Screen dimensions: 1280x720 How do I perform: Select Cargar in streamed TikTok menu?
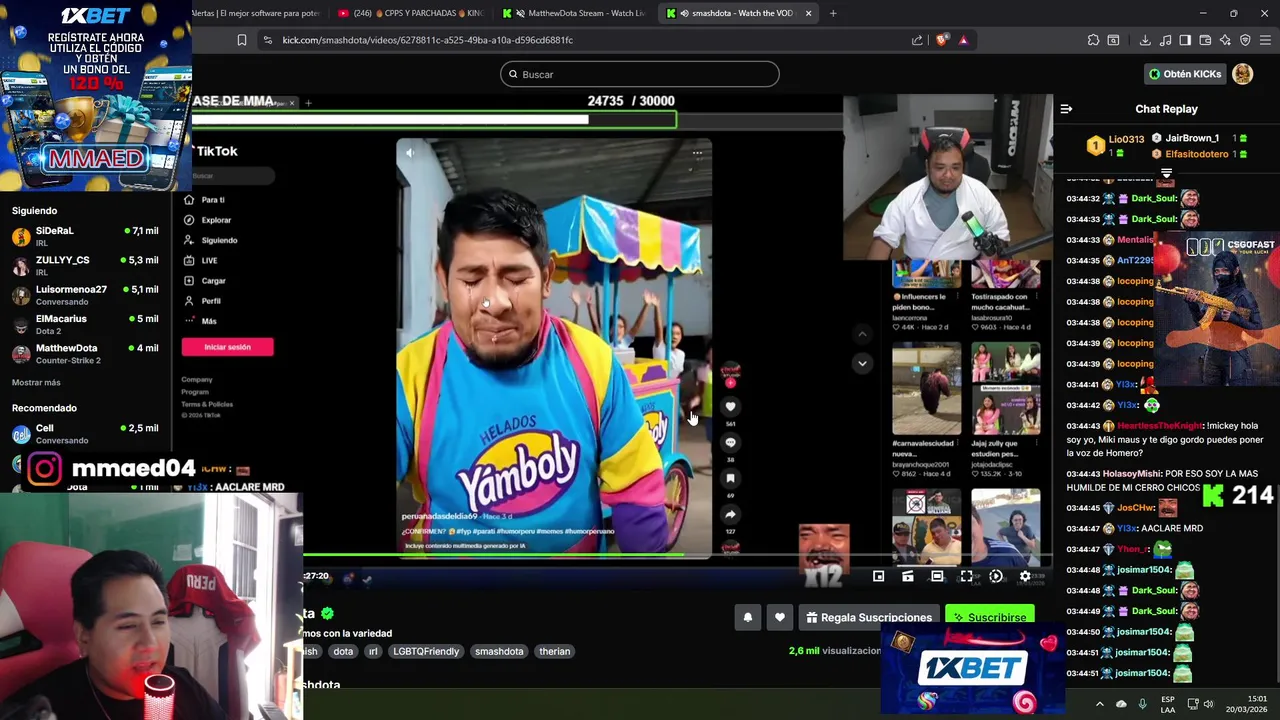point(206,281)
